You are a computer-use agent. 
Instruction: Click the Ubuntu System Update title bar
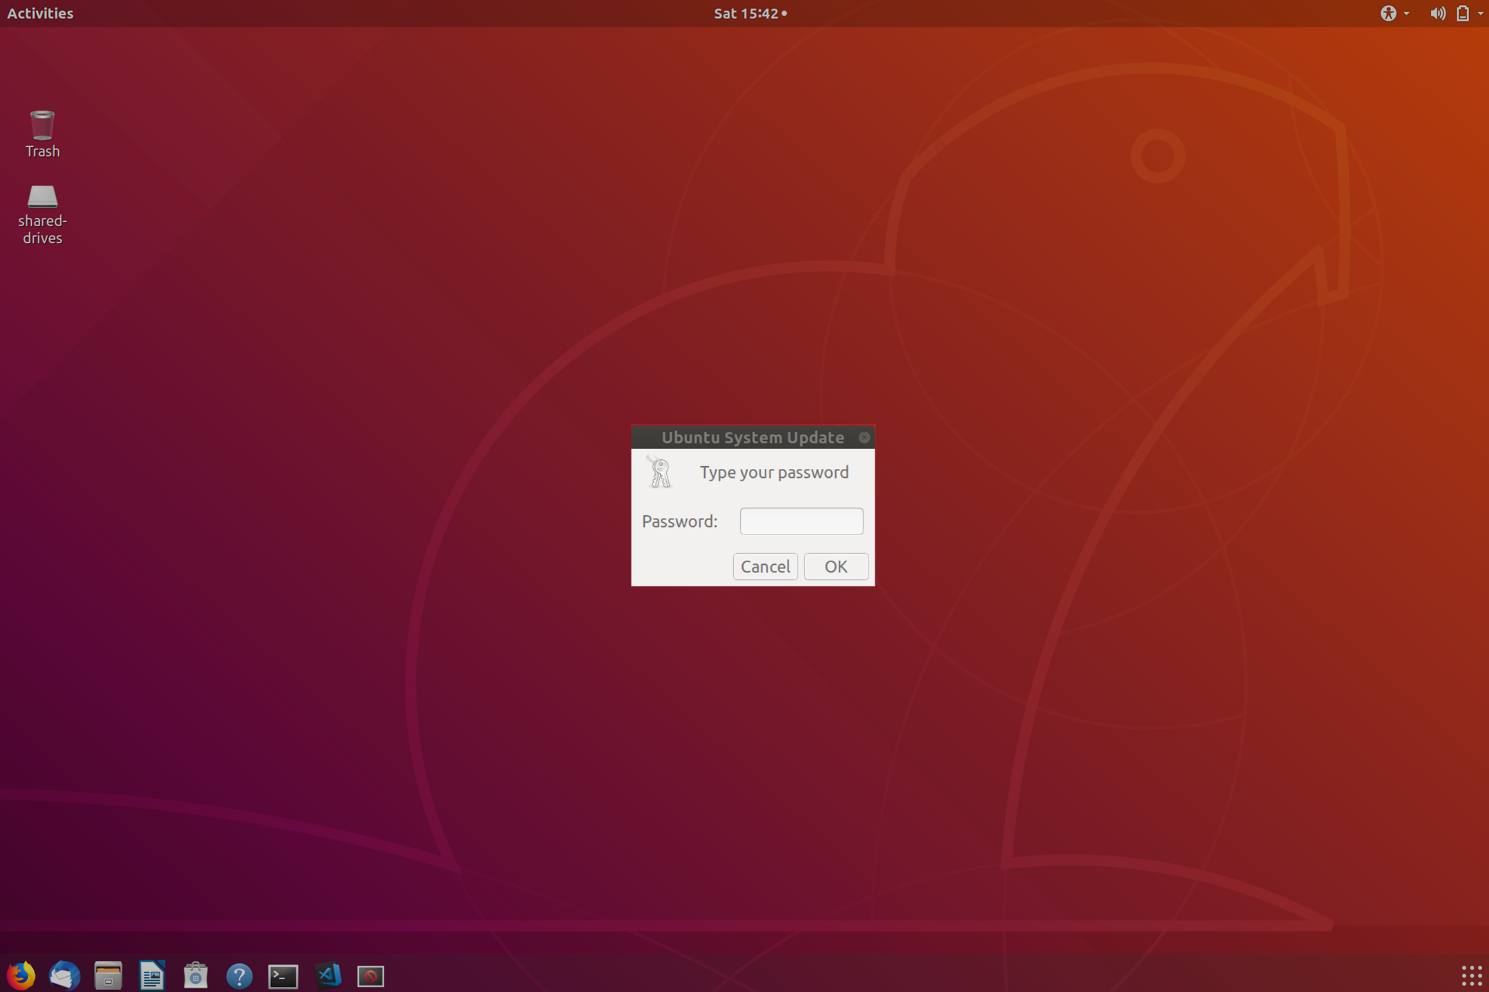(753, 437)
